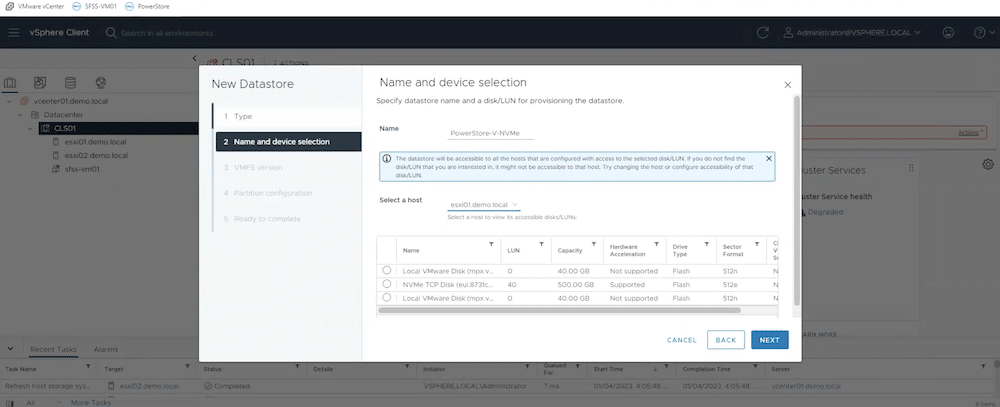Click the NEXT button
Screen dimensions: 1000x407
click(x=769, y=340)
